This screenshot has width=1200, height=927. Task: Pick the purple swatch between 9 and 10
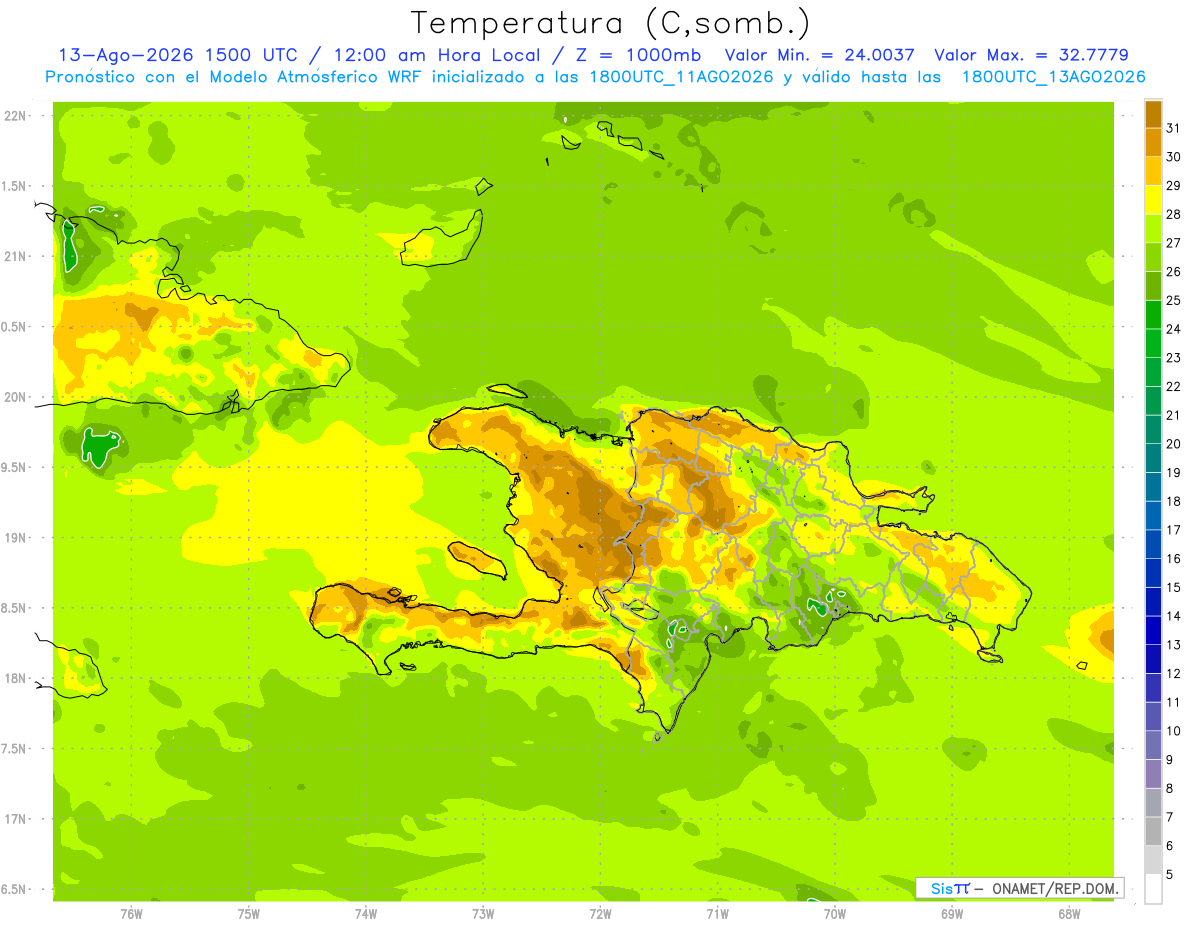click(x=1153, y=745)
